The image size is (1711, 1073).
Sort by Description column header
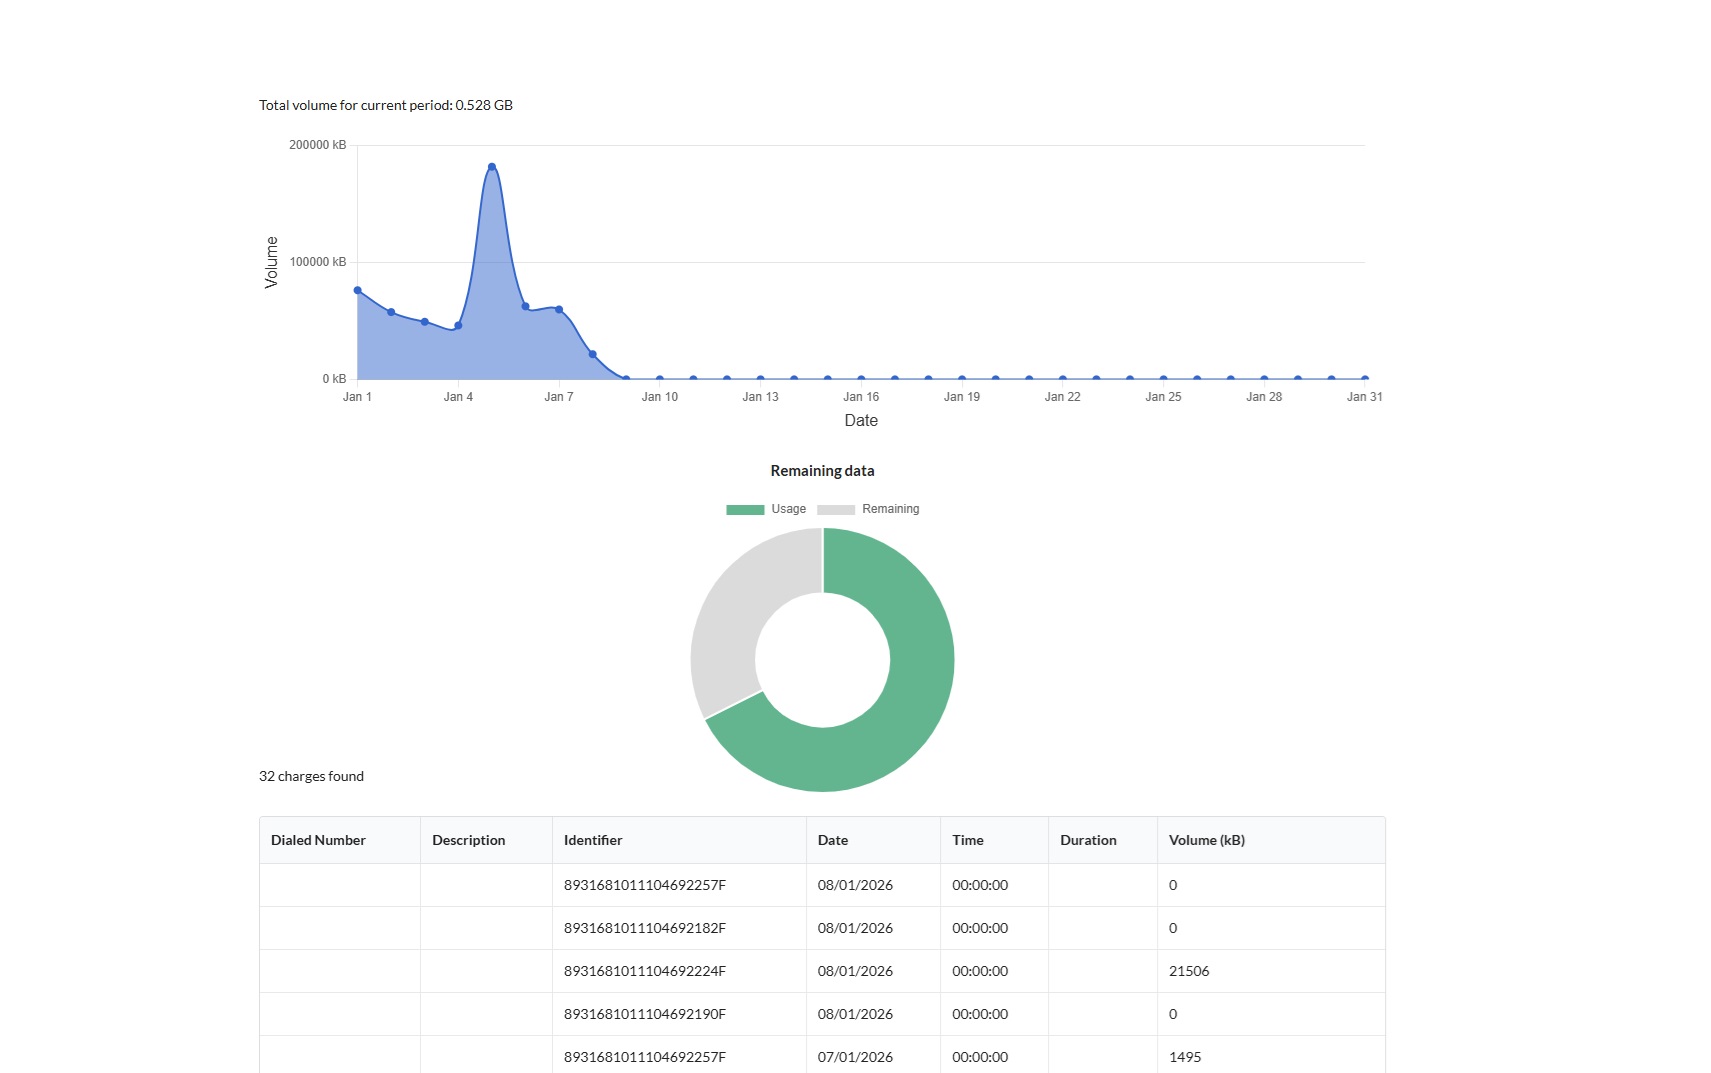468,840
